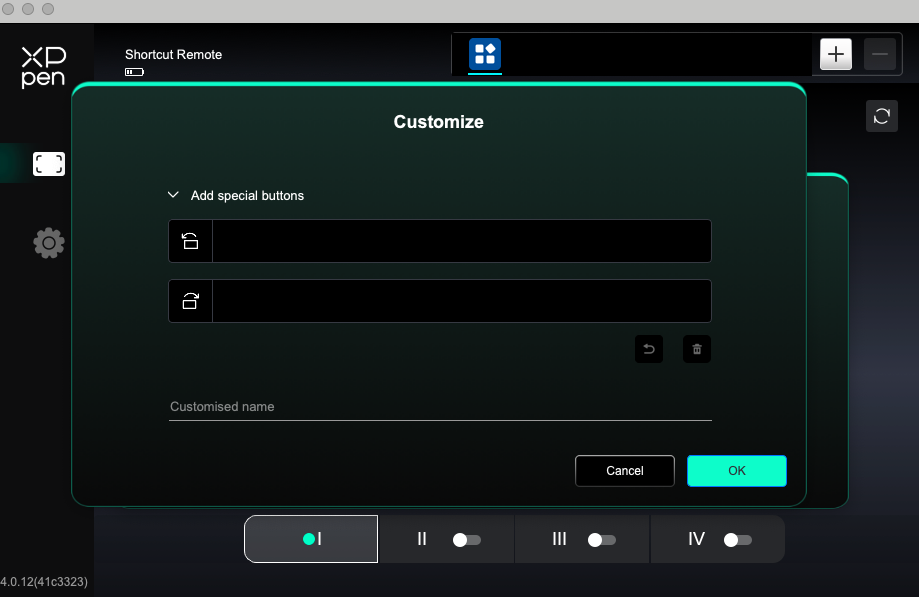Enable the group II toggle
Screen dimensions: 919x597
(467, 540)
